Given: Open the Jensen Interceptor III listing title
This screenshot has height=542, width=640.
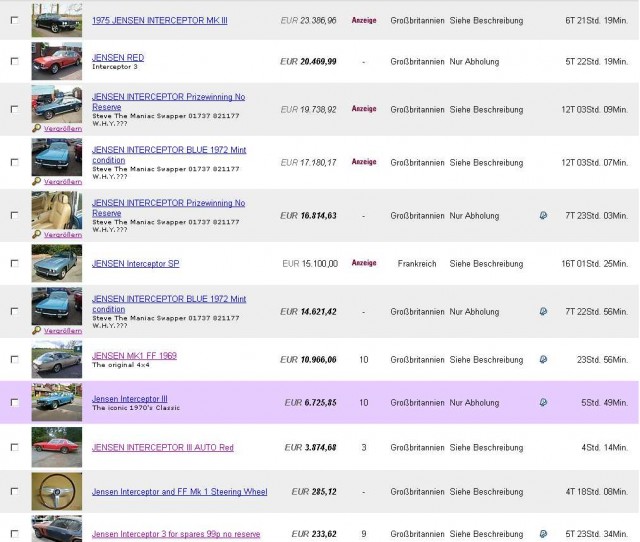Looking at the screenshot, I should [x=130, y=399].
